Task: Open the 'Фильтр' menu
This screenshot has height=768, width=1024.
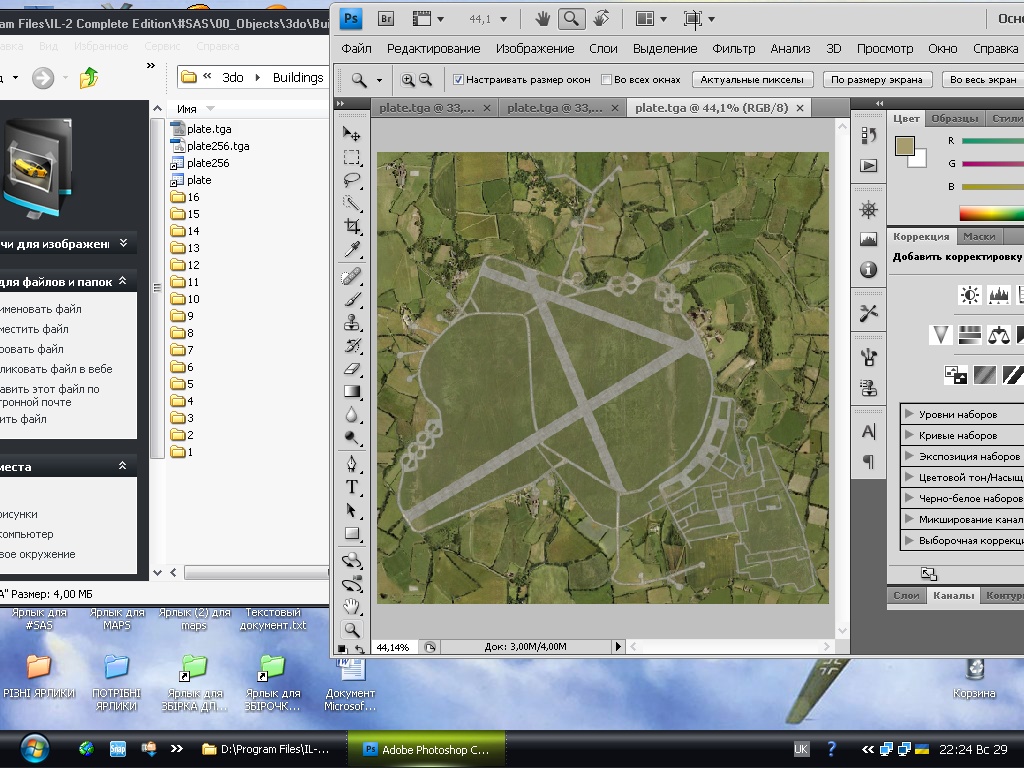Action: point(733,48)
